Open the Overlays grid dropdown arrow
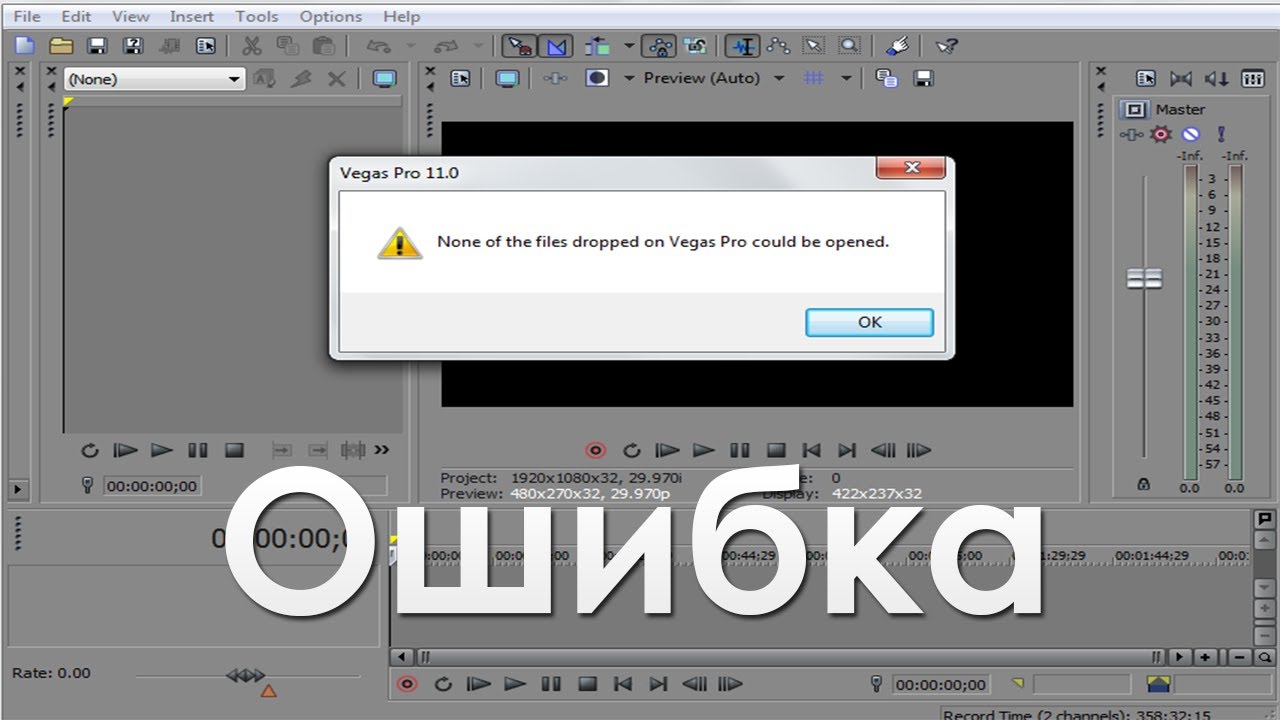1280x720 pixels. [846, 78]
